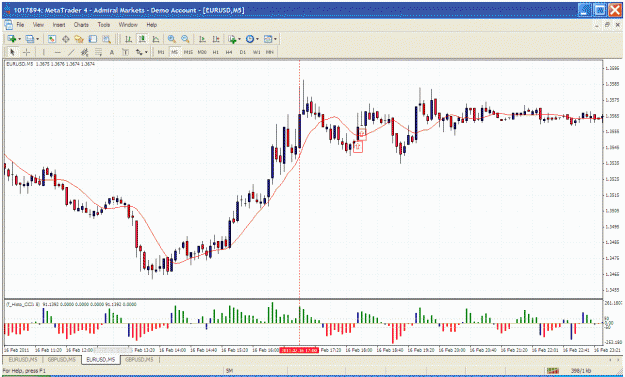Switch to the first EURUSD,M5 chart tab
This screenshot has height=377, width=625.
pos(23,359)
